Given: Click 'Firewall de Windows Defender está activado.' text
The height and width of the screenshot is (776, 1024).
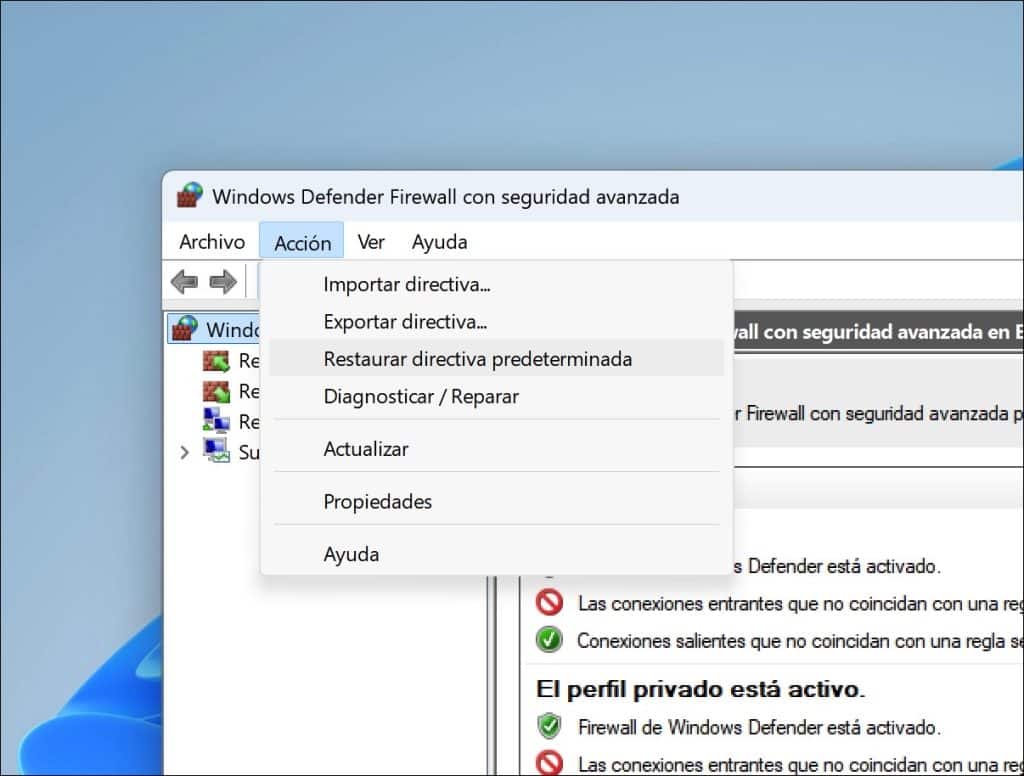Looking at the screenshot, I should pos(759,727).
